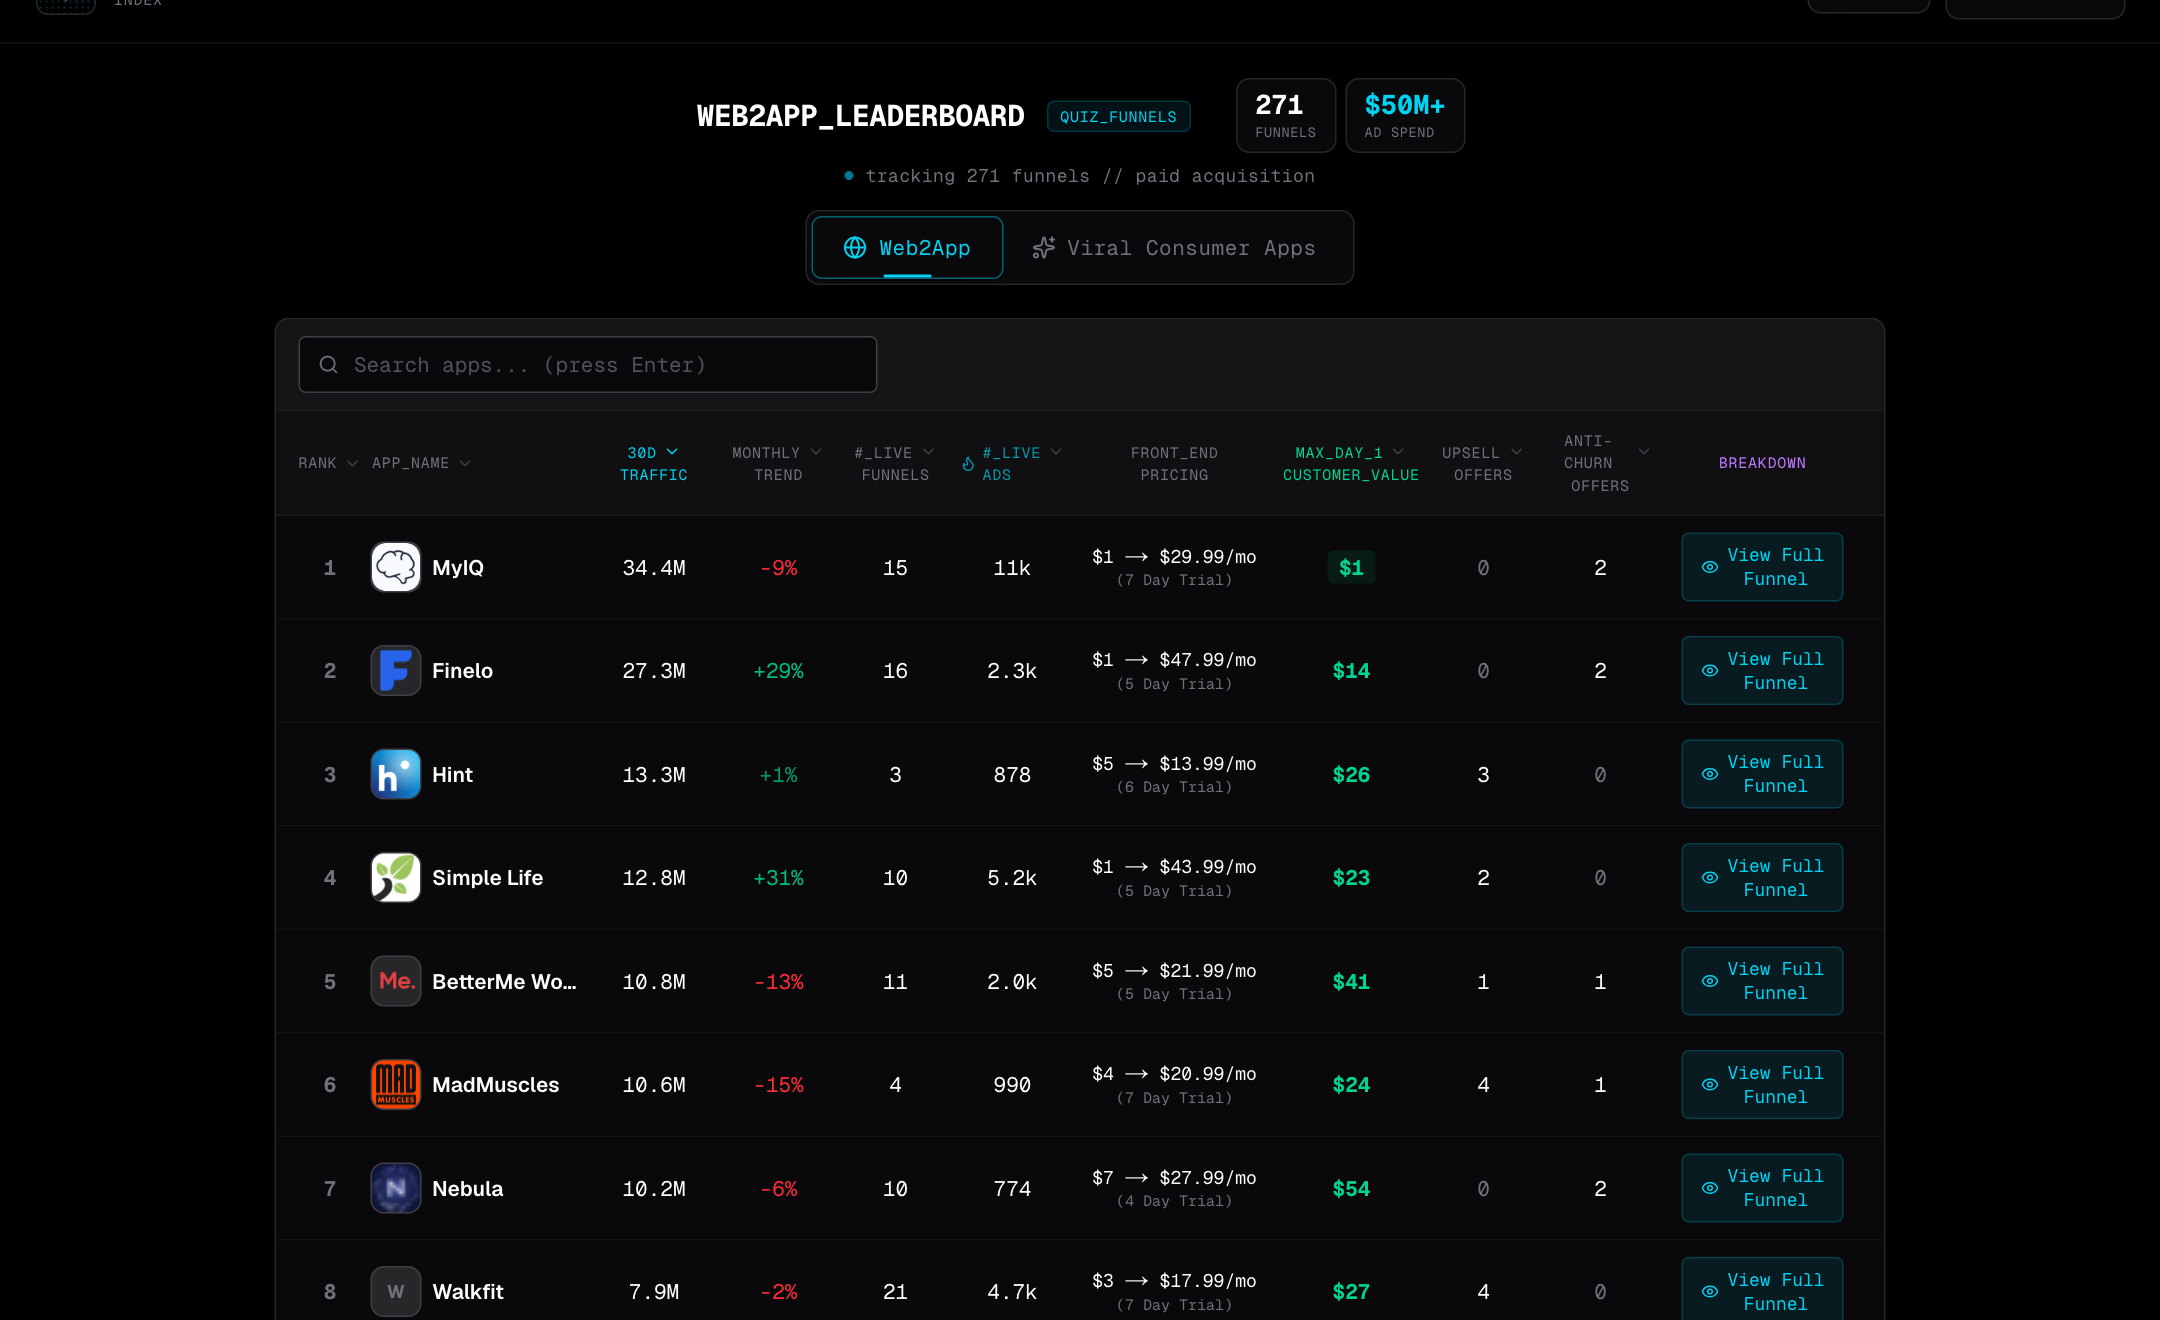
Task: Sort by MAX_DAY_1 CUSTOMER_VALUE chevron
Action: coord(1398,452)
